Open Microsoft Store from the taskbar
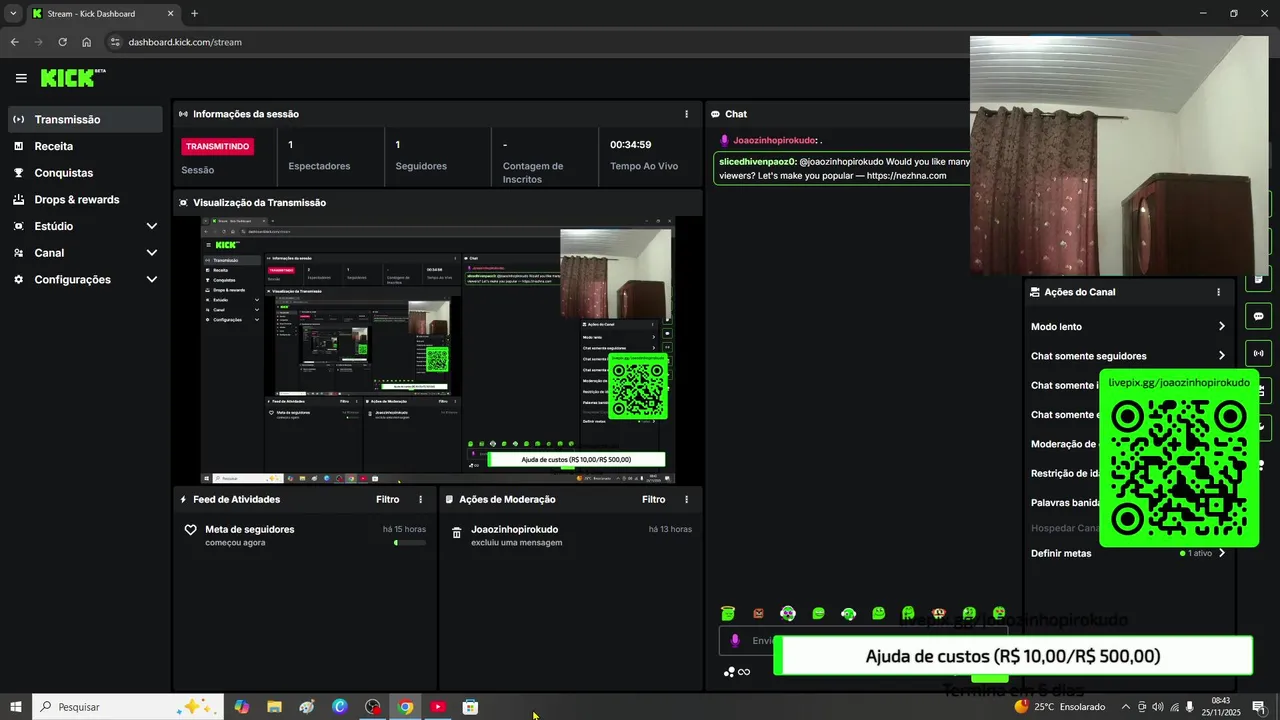Image resolution: width=1280 pixels, height=720 pixels. 470,707
